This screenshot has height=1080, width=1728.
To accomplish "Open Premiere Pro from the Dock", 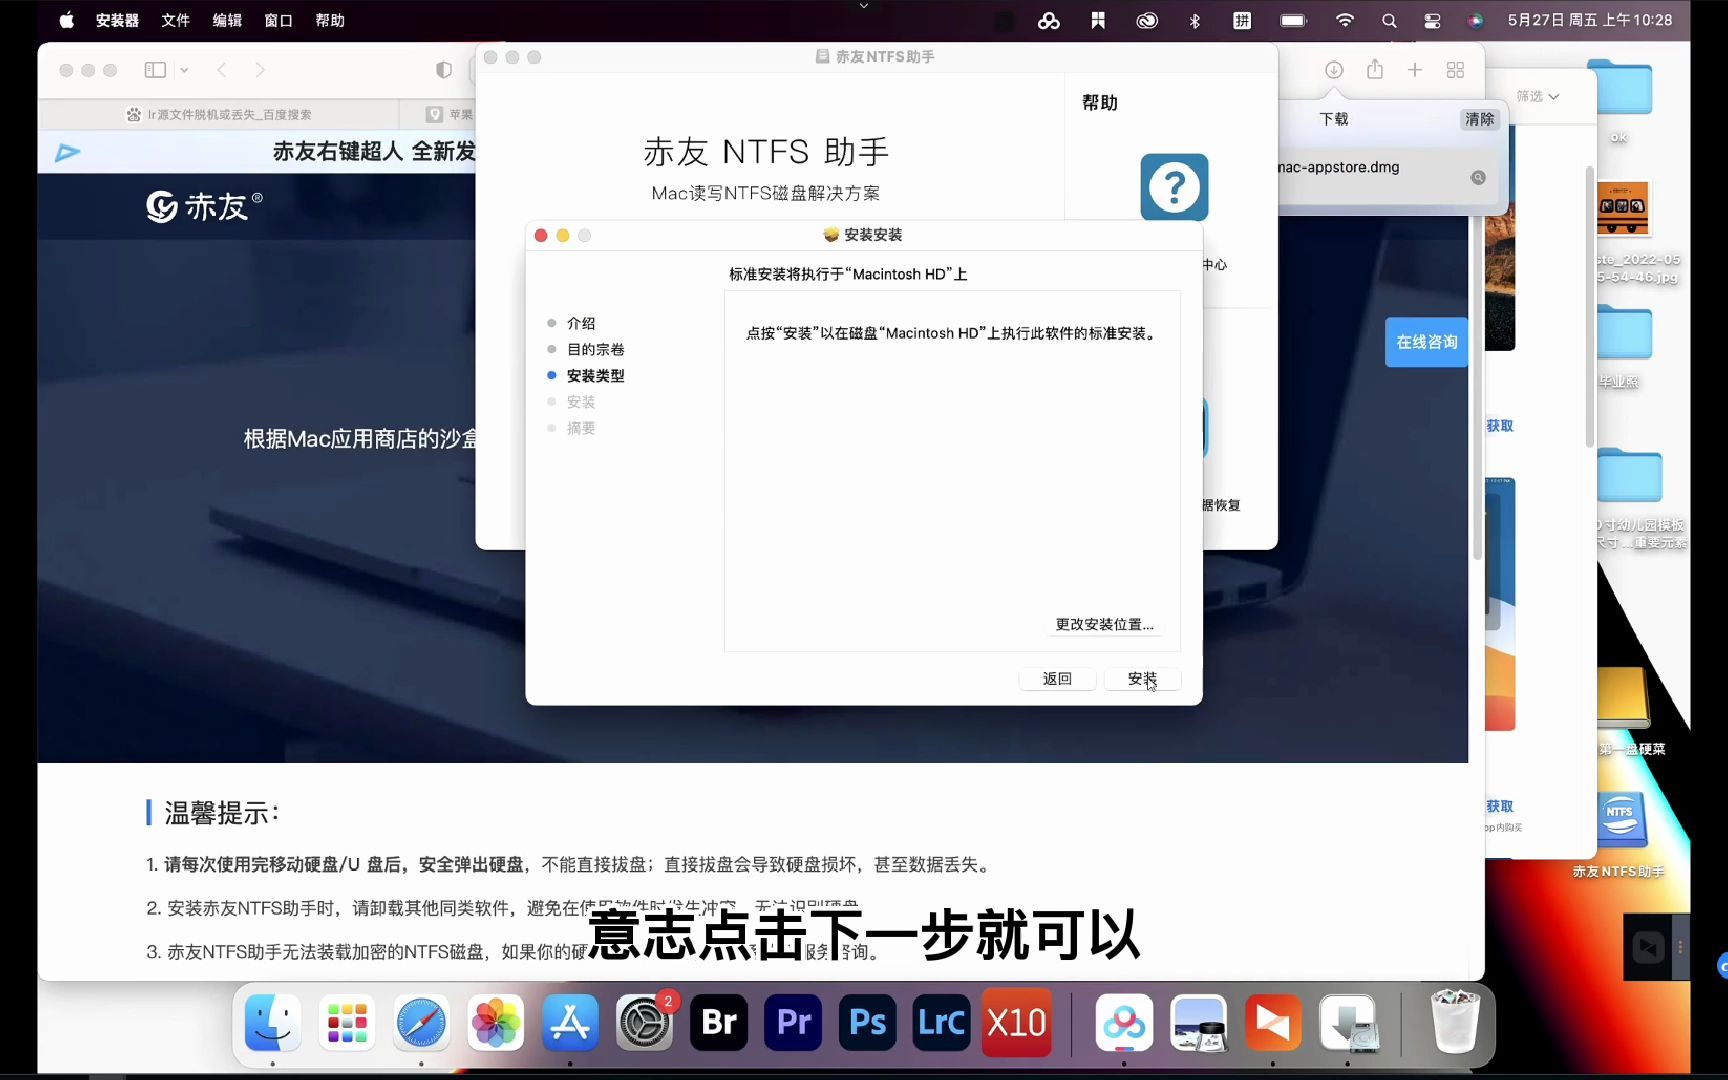I will (x=793, y=1022).
